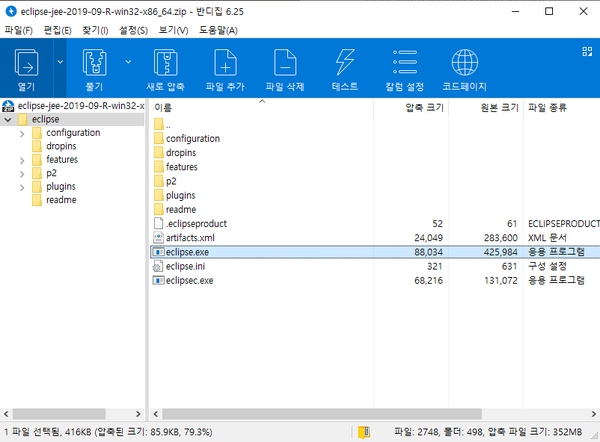
Task: Open dropdown arrow next to 풀기
Action: tap(128, 61)
